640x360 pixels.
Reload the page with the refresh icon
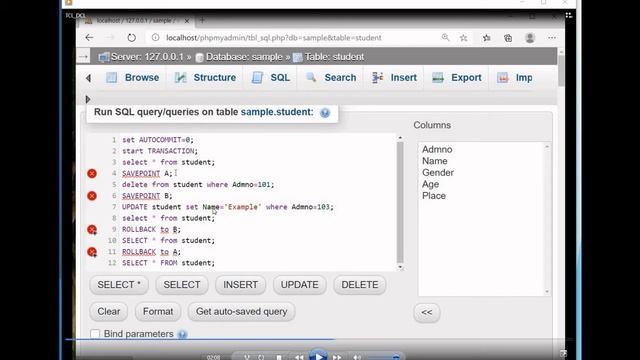click(131, 38)
